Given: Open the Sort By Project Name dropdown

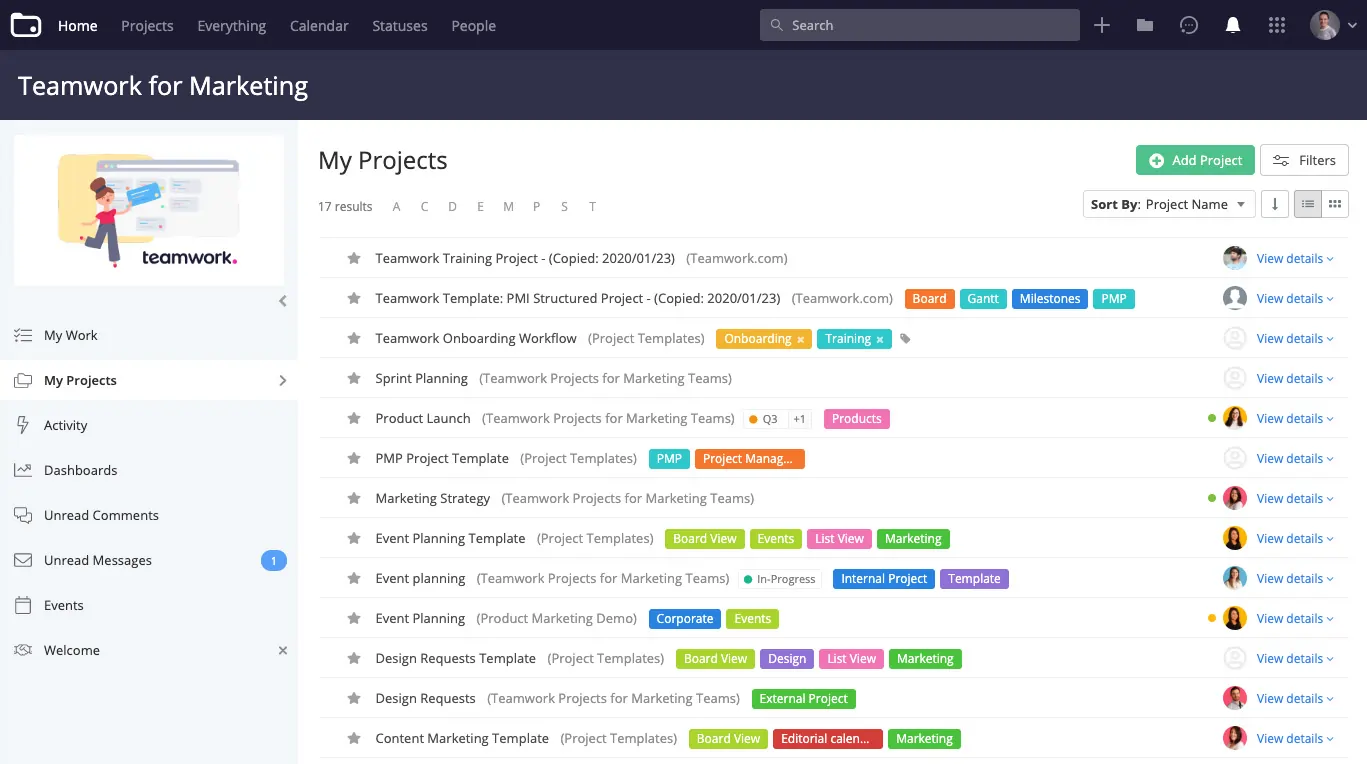Looking at the screenshot, I should (x=1169, y=204).
